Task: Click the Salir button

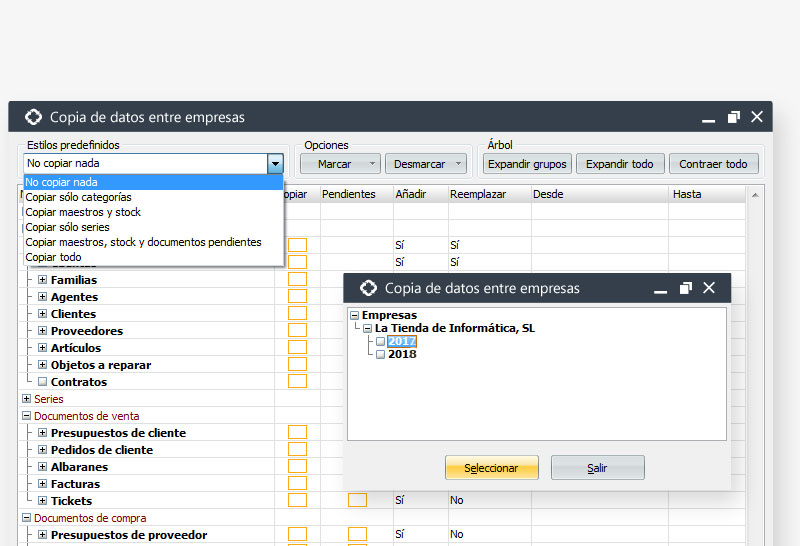Action: point(597,468)
